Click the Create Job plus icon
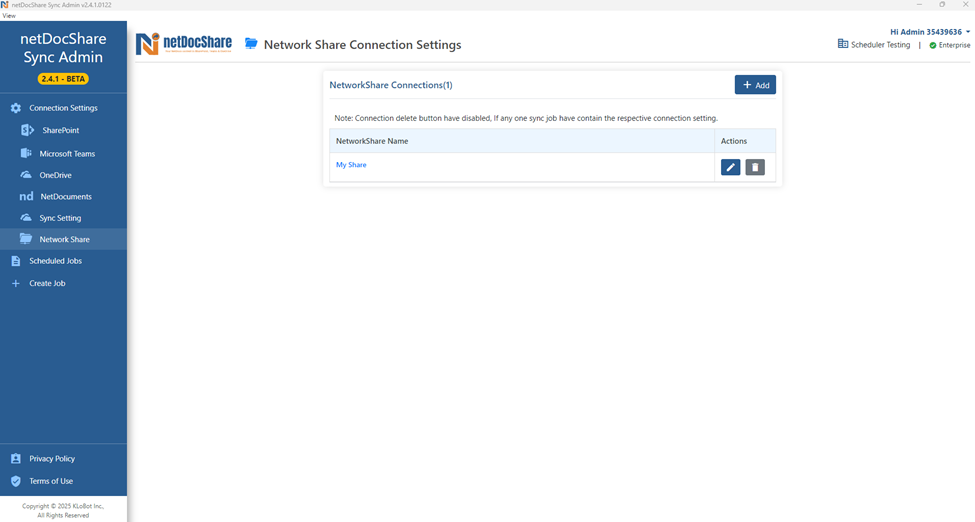Viewport: 975px width, 522px height. coord(16,283)
